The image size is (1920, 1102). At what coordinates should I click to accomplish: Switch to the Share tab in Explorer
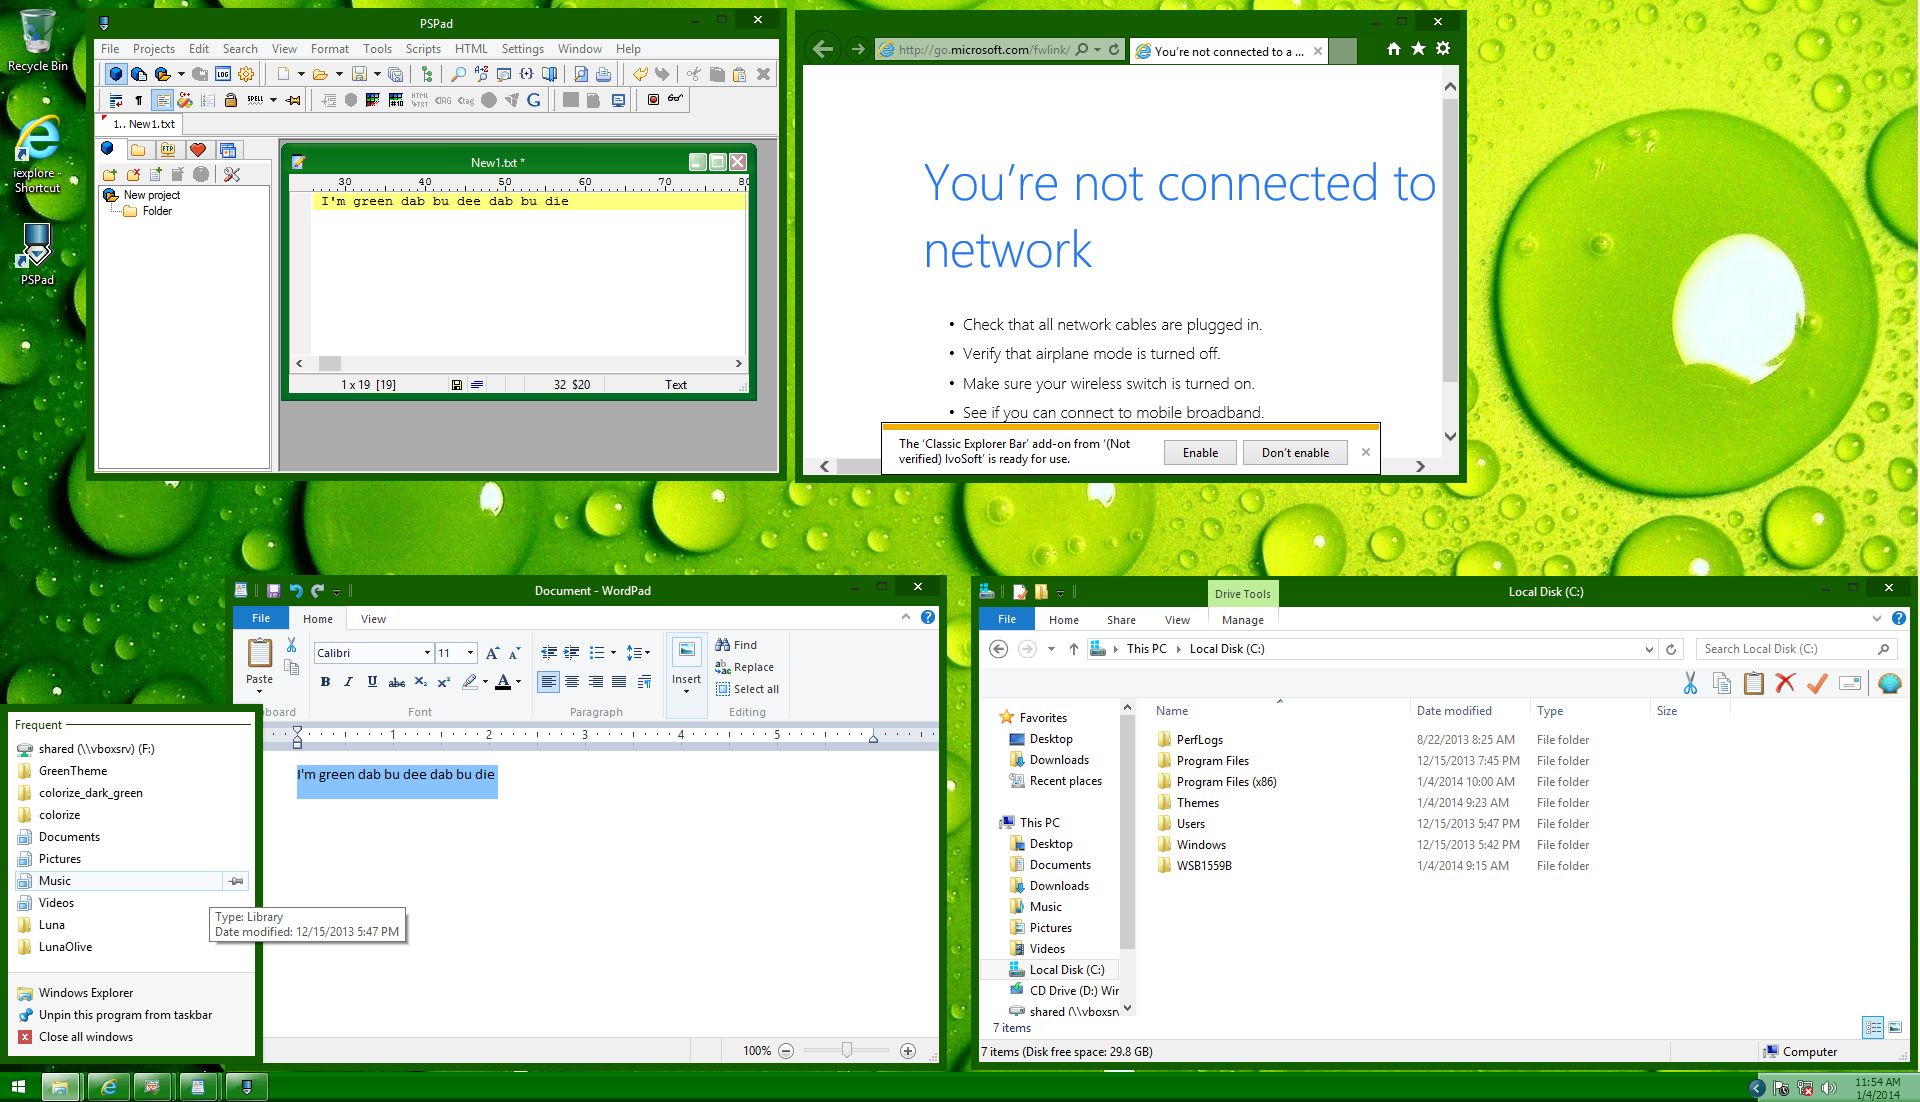pyautogui.click(x=1121, y=620)
